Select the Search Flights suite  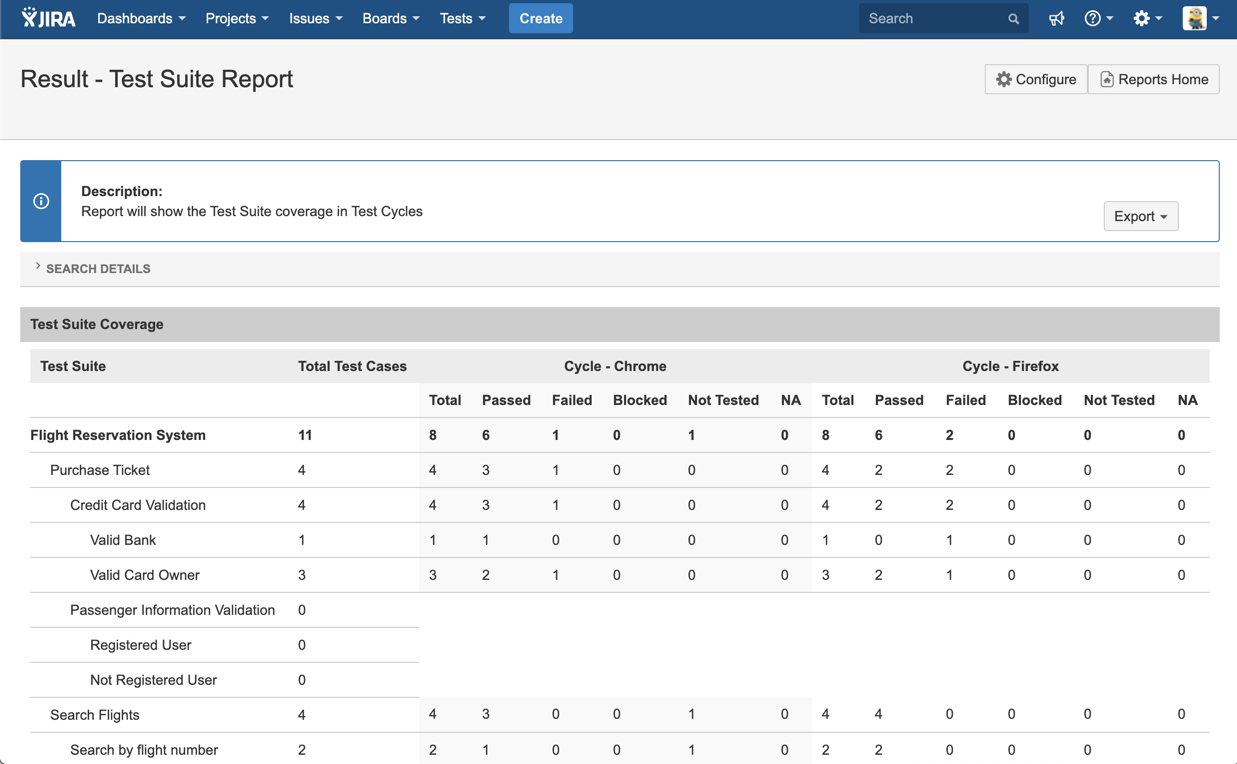coord(95,715)
